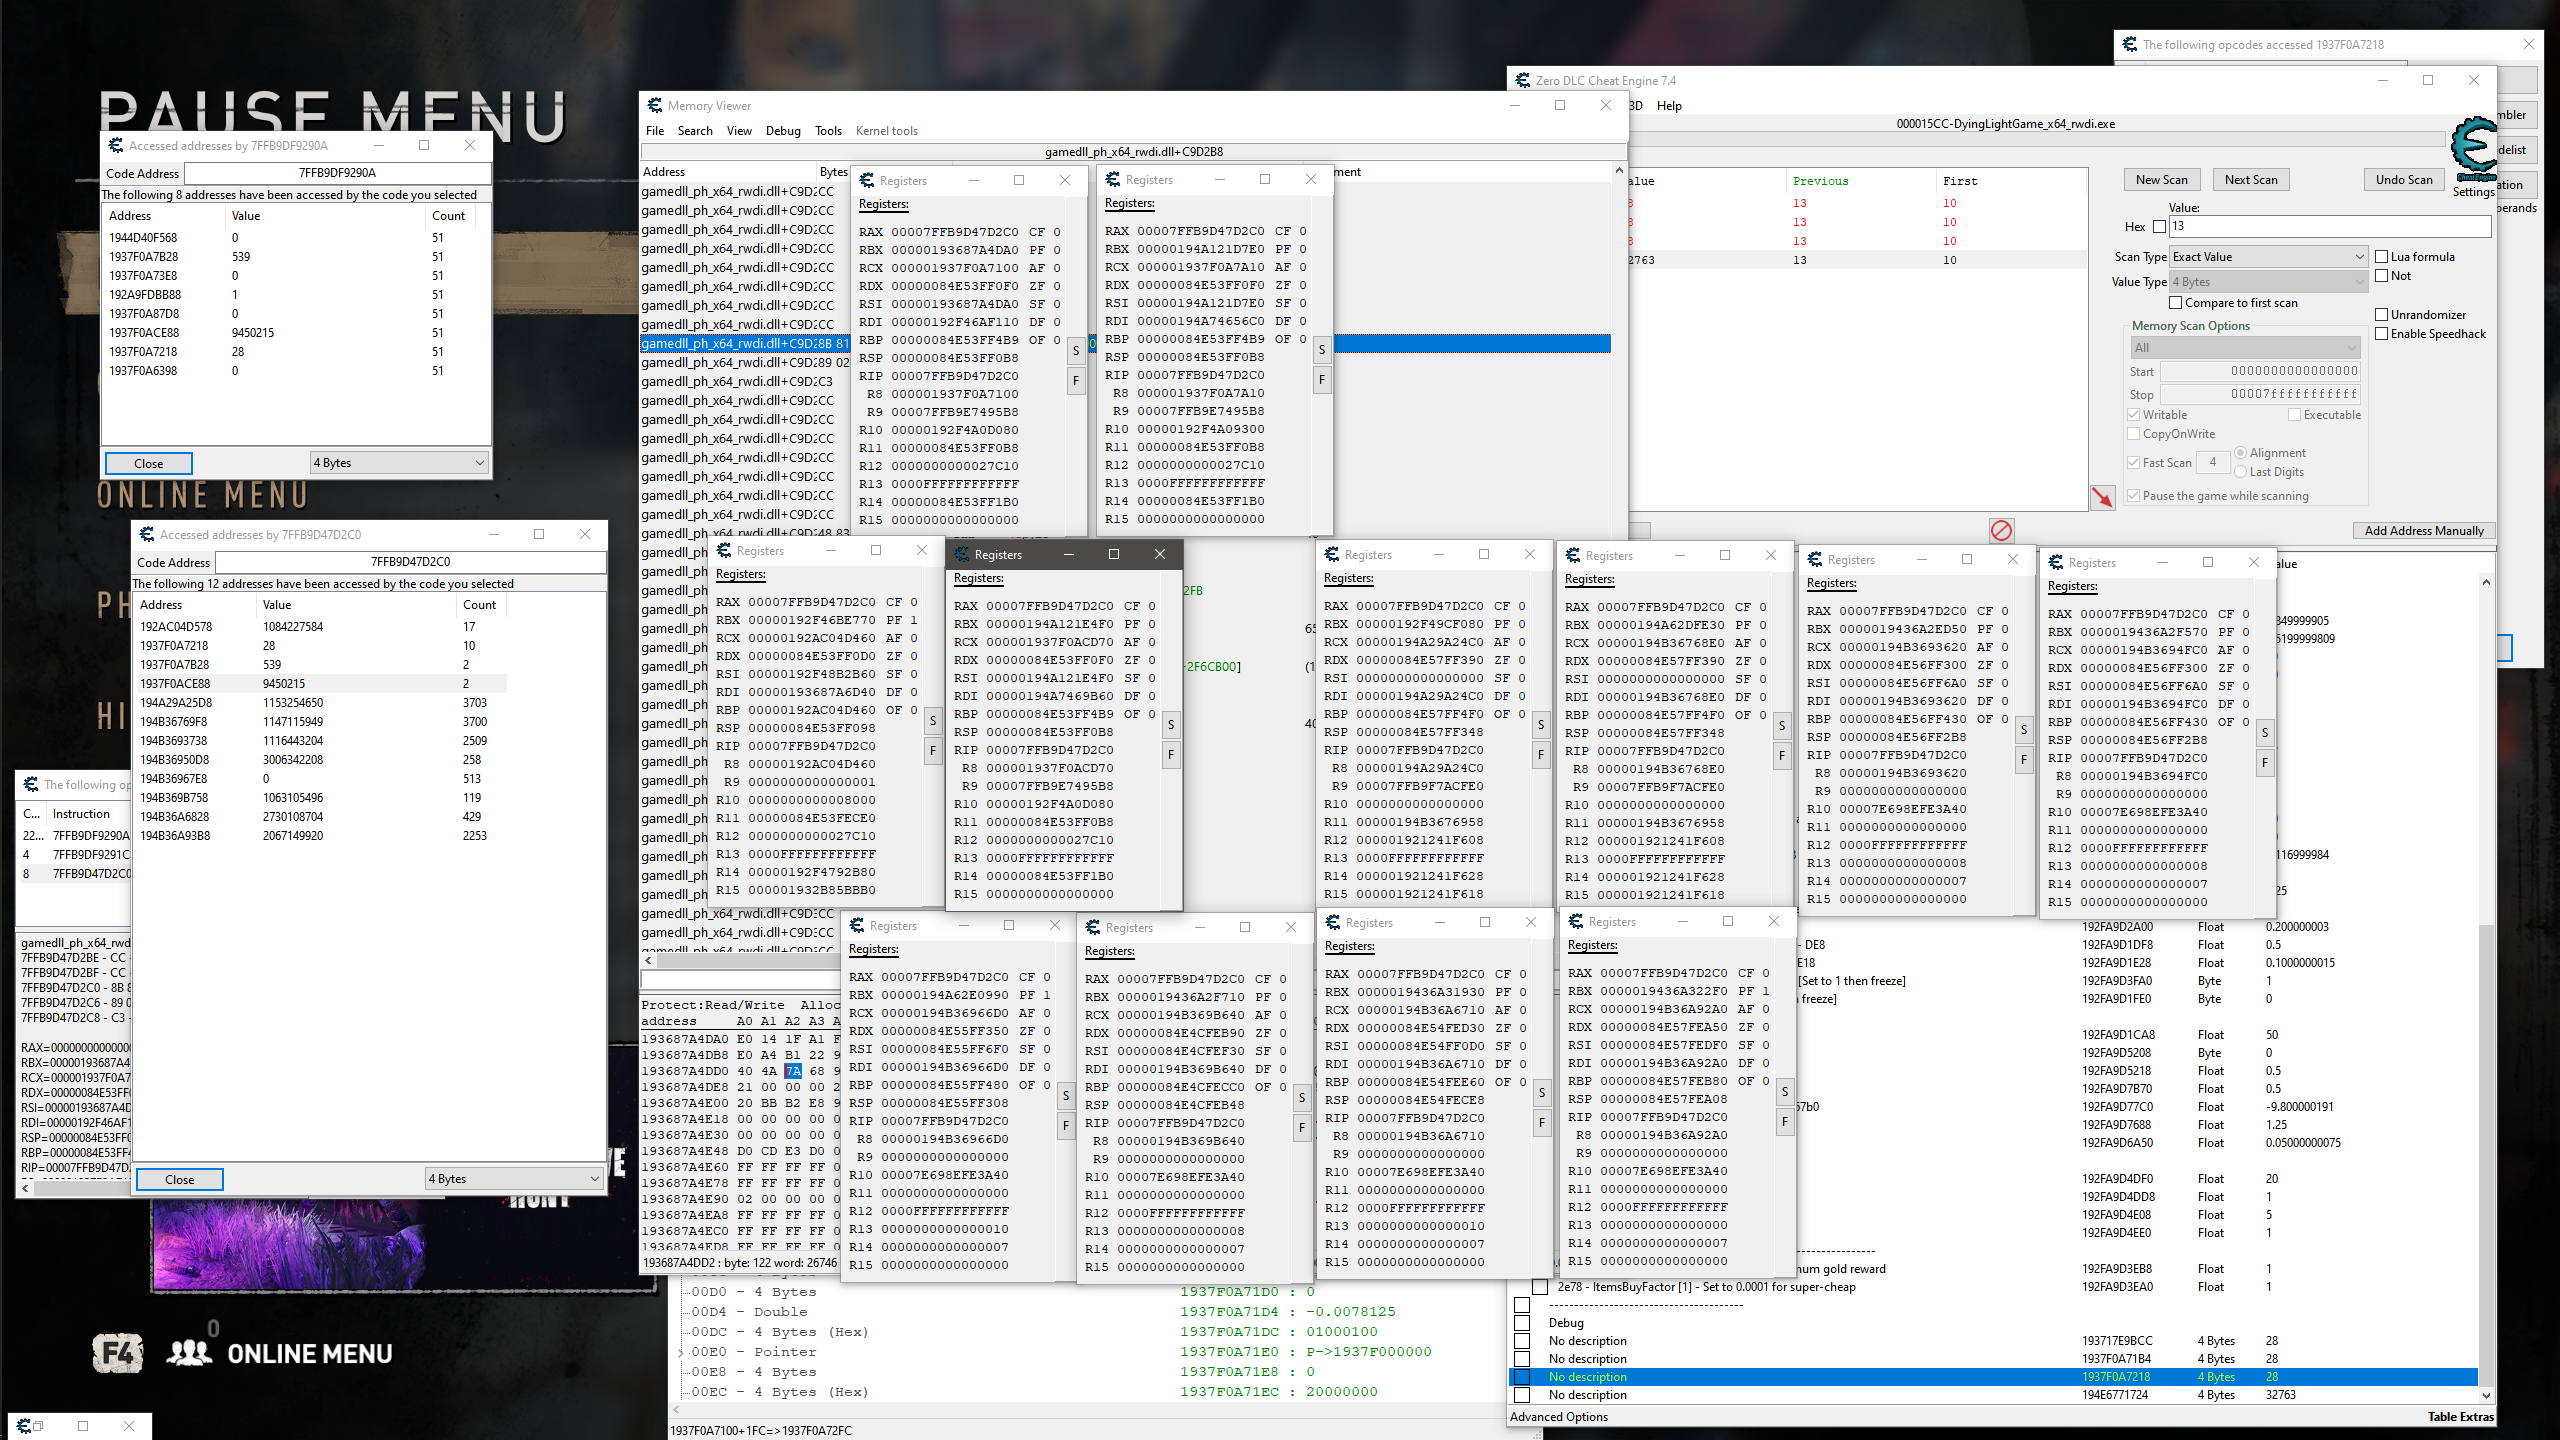The height and width of the screenshot is (1440, 2560).
Task: Click Close in 7FFB9D47D2C0 accessed addresses window
Action: (x=179, y=1179)
